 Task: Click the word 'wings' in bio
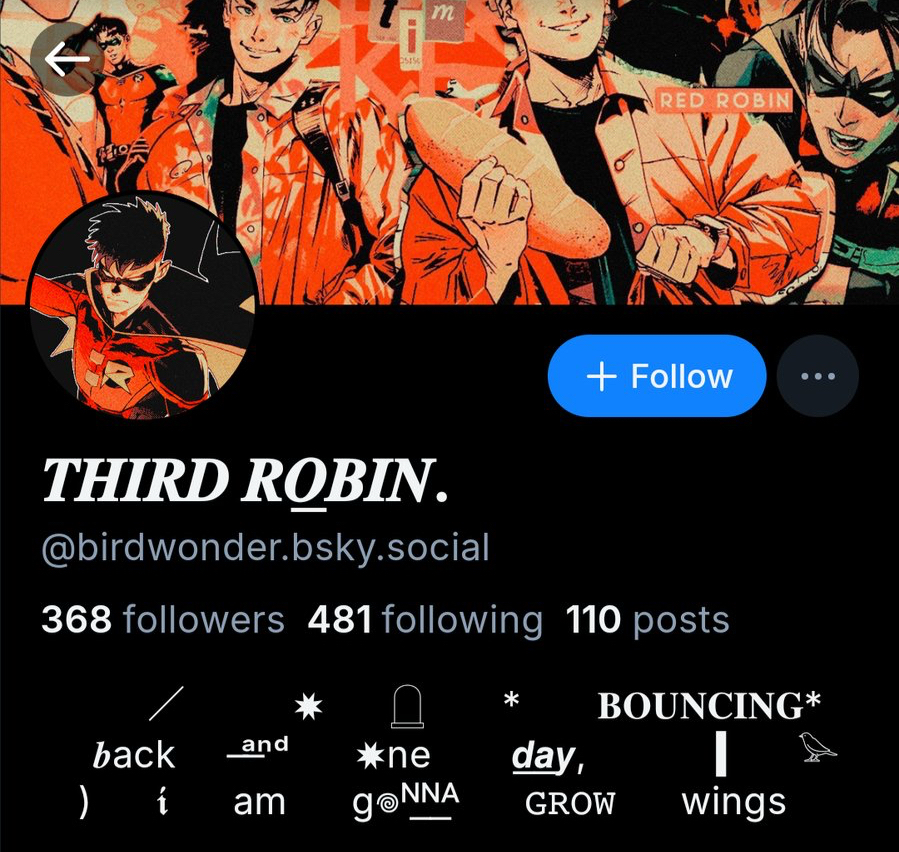tap(734, 803)
